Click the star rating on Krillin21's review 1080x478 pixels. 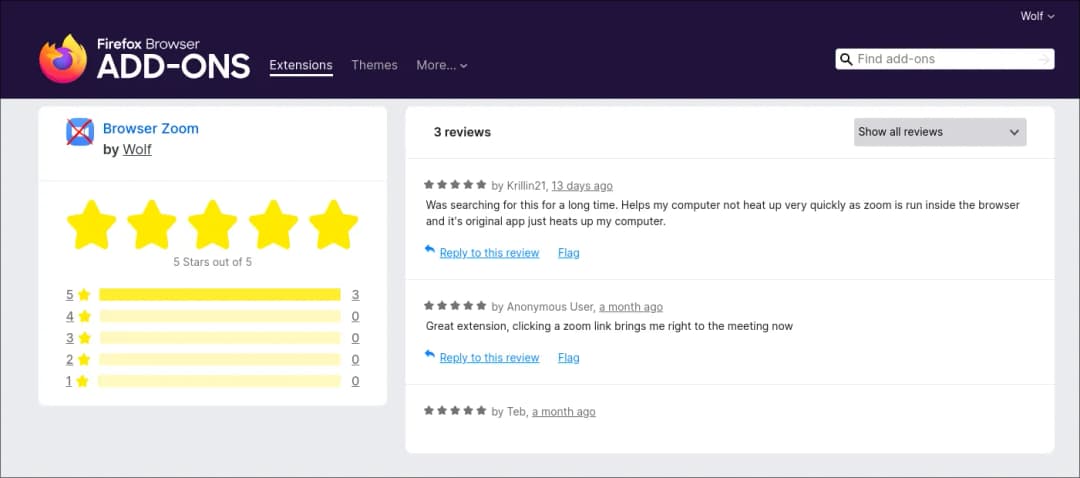455,185
